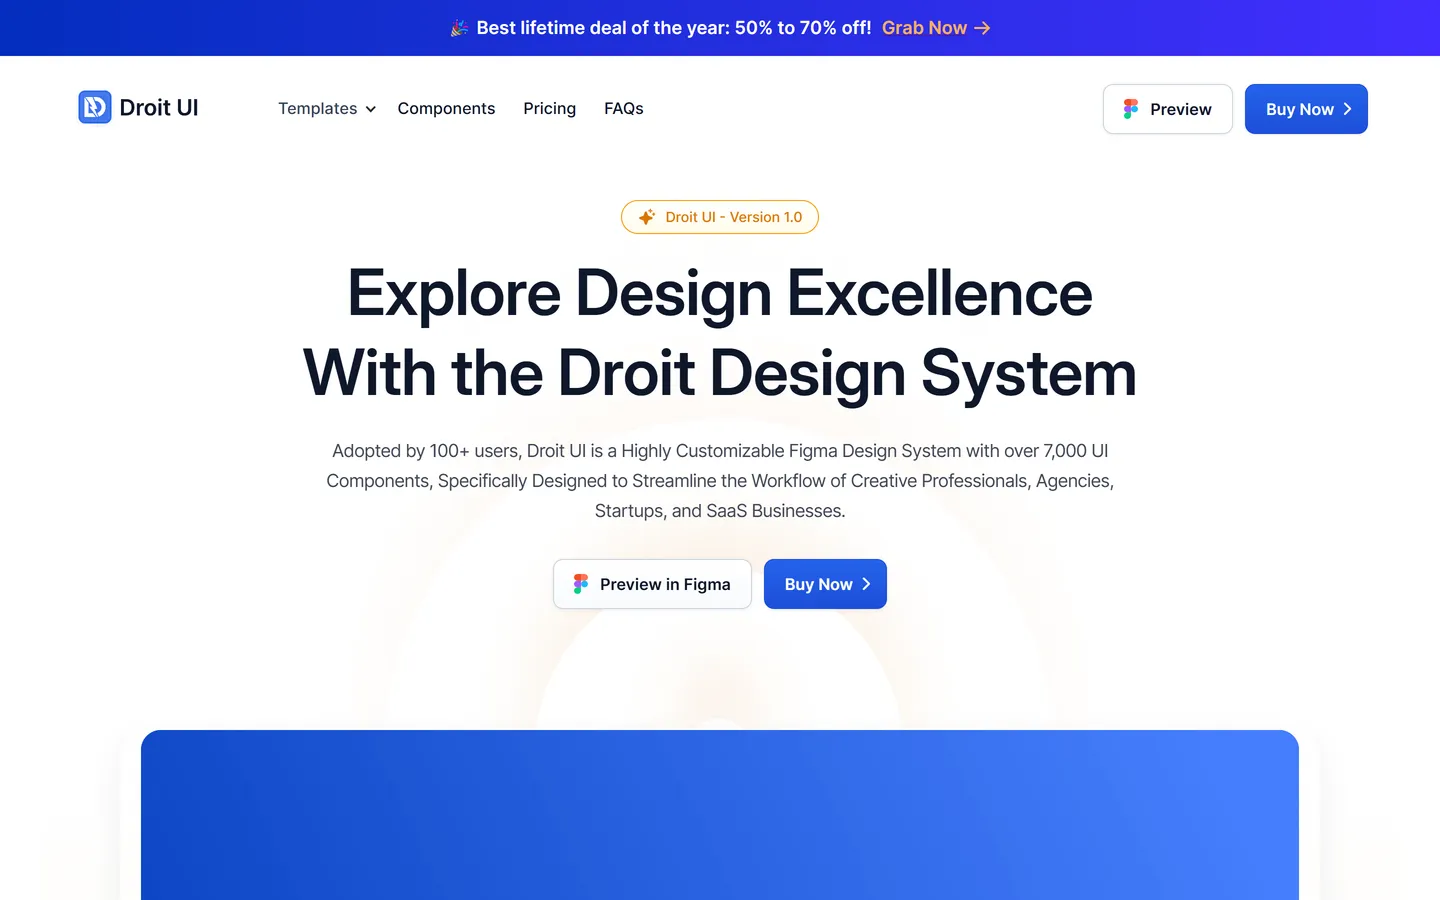Image resolution: width=1440 pixels, height=900 pixels.
Task: Expand the Templates dropdown menu
Action: click(327, 108)
